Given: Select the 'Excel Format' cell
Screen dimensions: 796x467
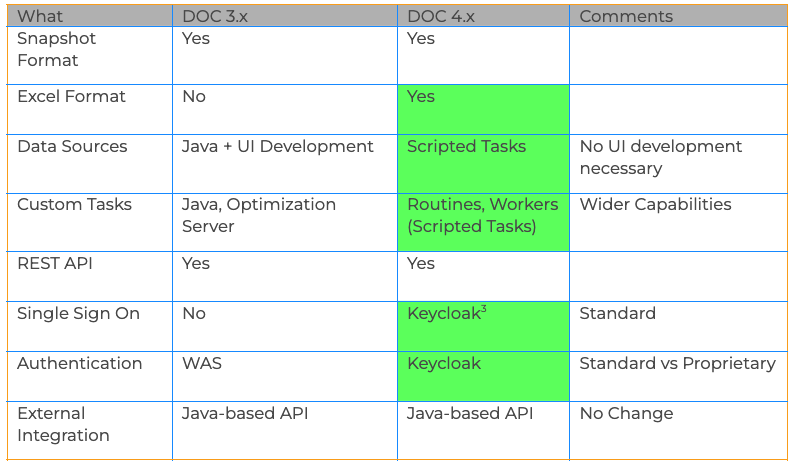Looking at the screenshot, I should pos(90,109).
